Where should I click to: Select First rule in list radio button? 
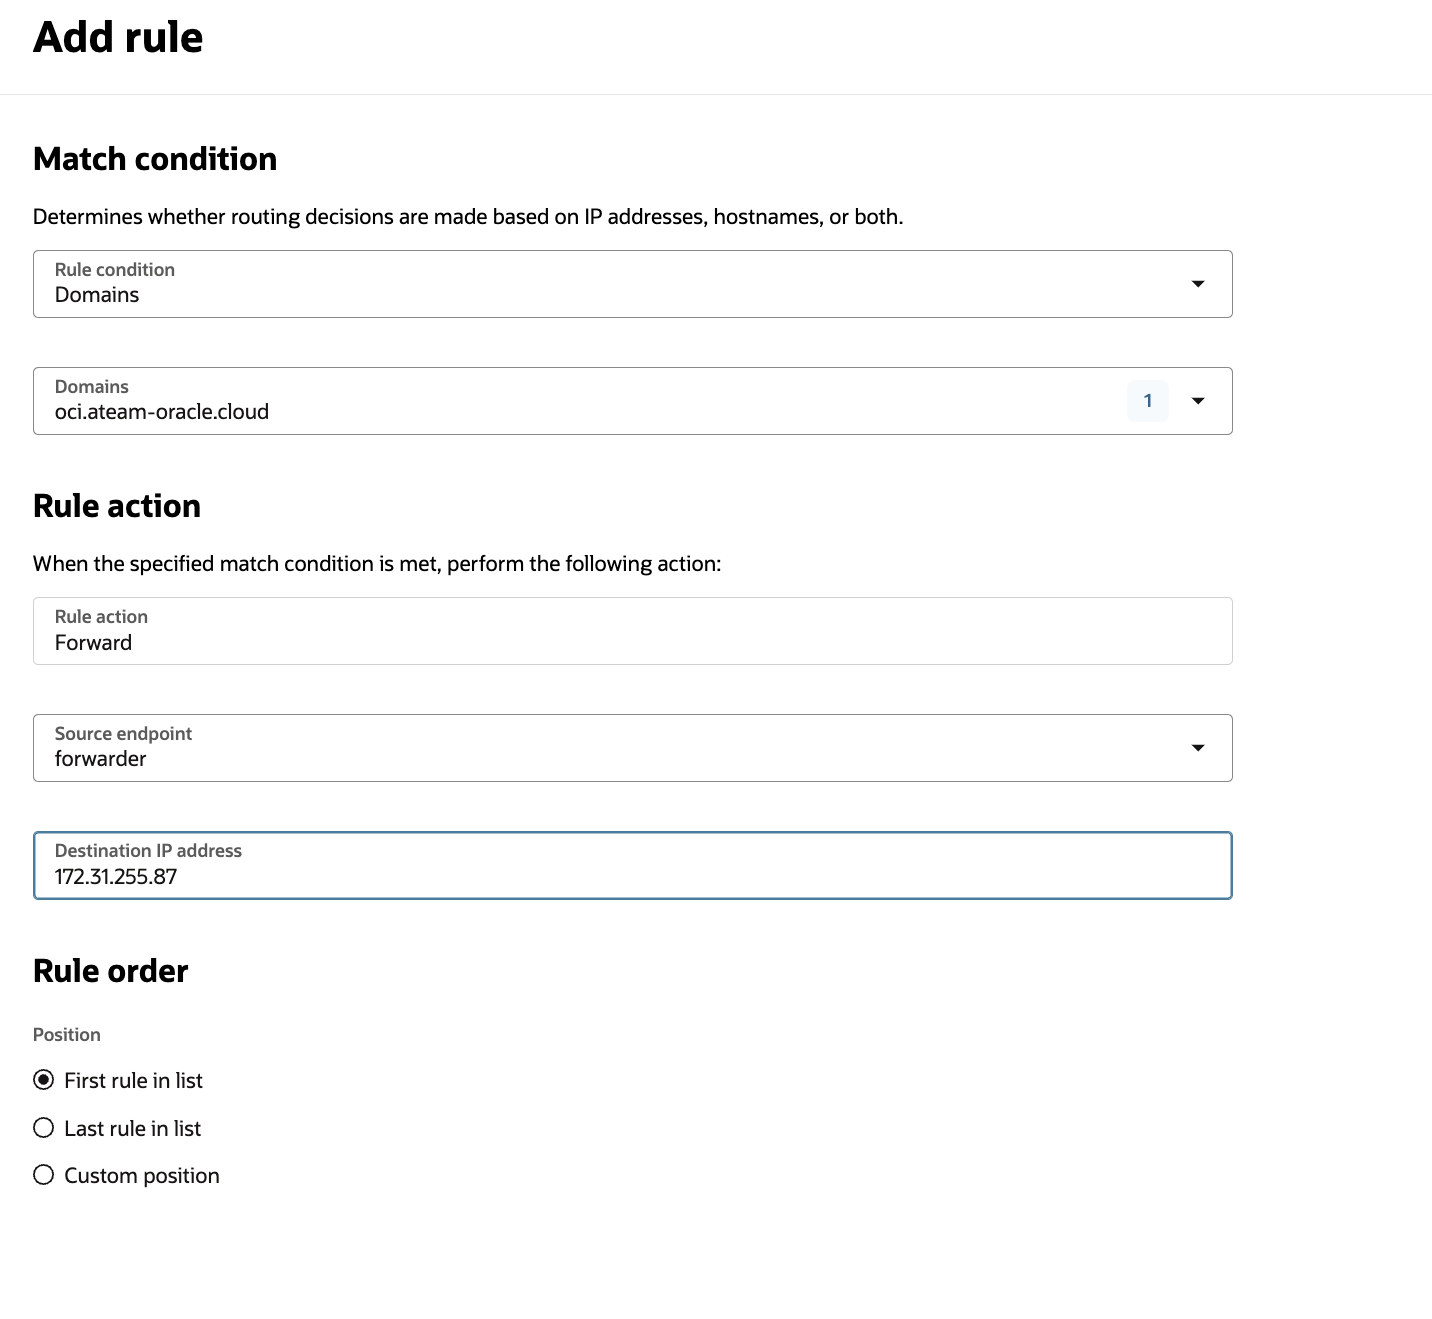(x=44, y=1080)
